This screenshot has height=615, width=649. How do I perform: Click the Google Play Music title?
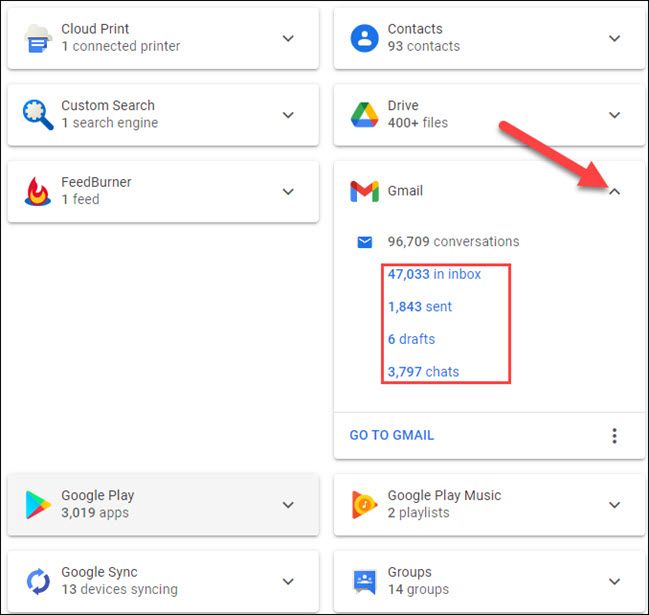pos(445,495)
